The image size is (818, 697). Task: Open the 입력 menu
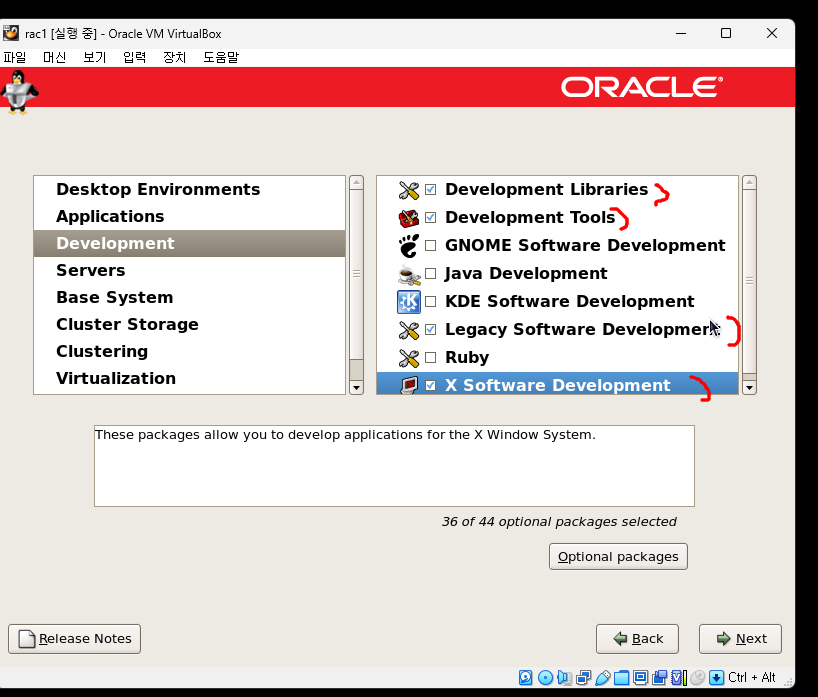tap(134, 57)
